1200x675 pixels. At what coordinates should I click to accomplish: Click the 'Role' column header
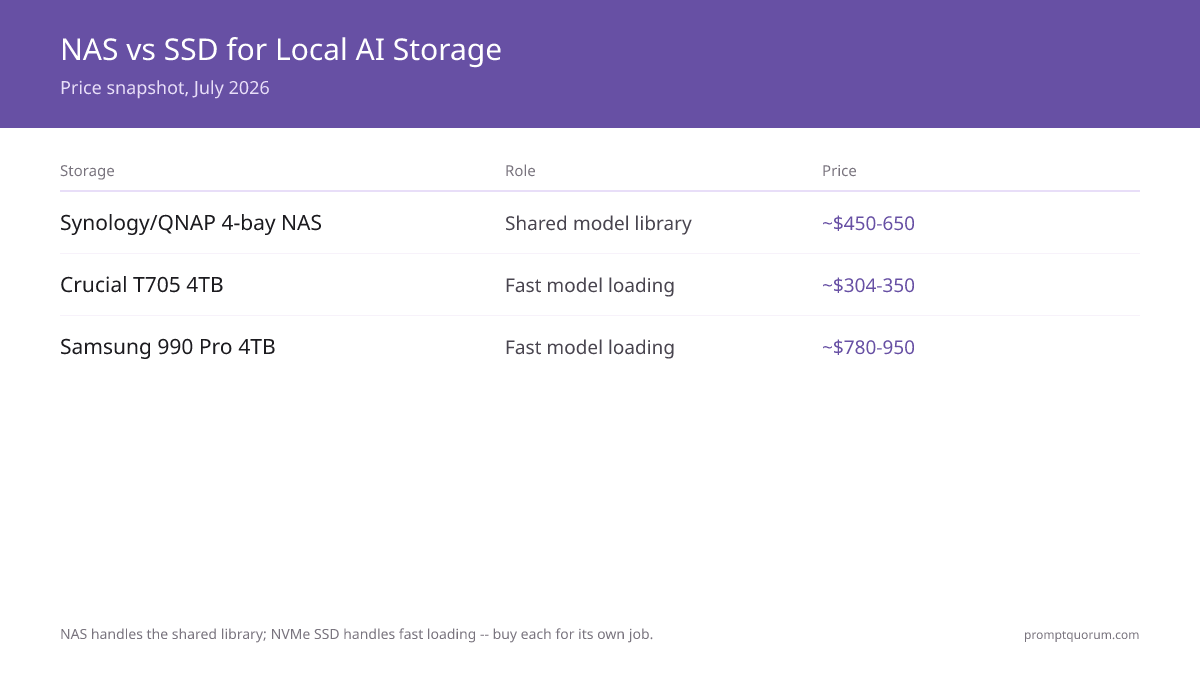(520, 171)
